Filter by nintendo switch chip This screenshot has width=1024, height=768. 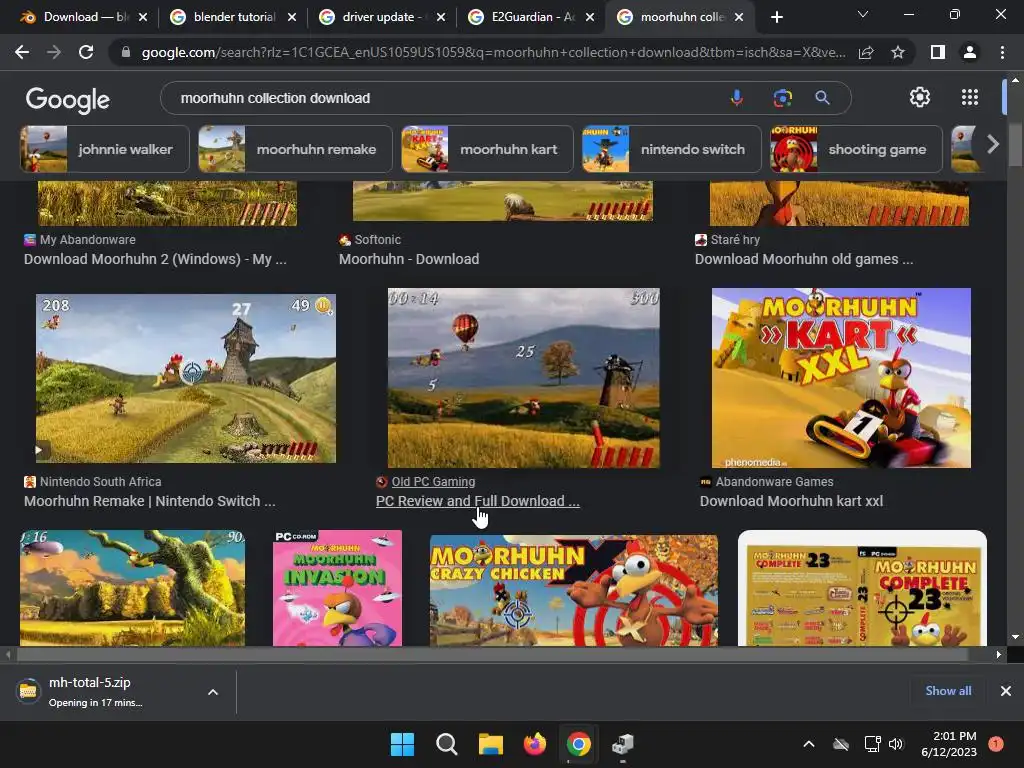coord(671,149)
